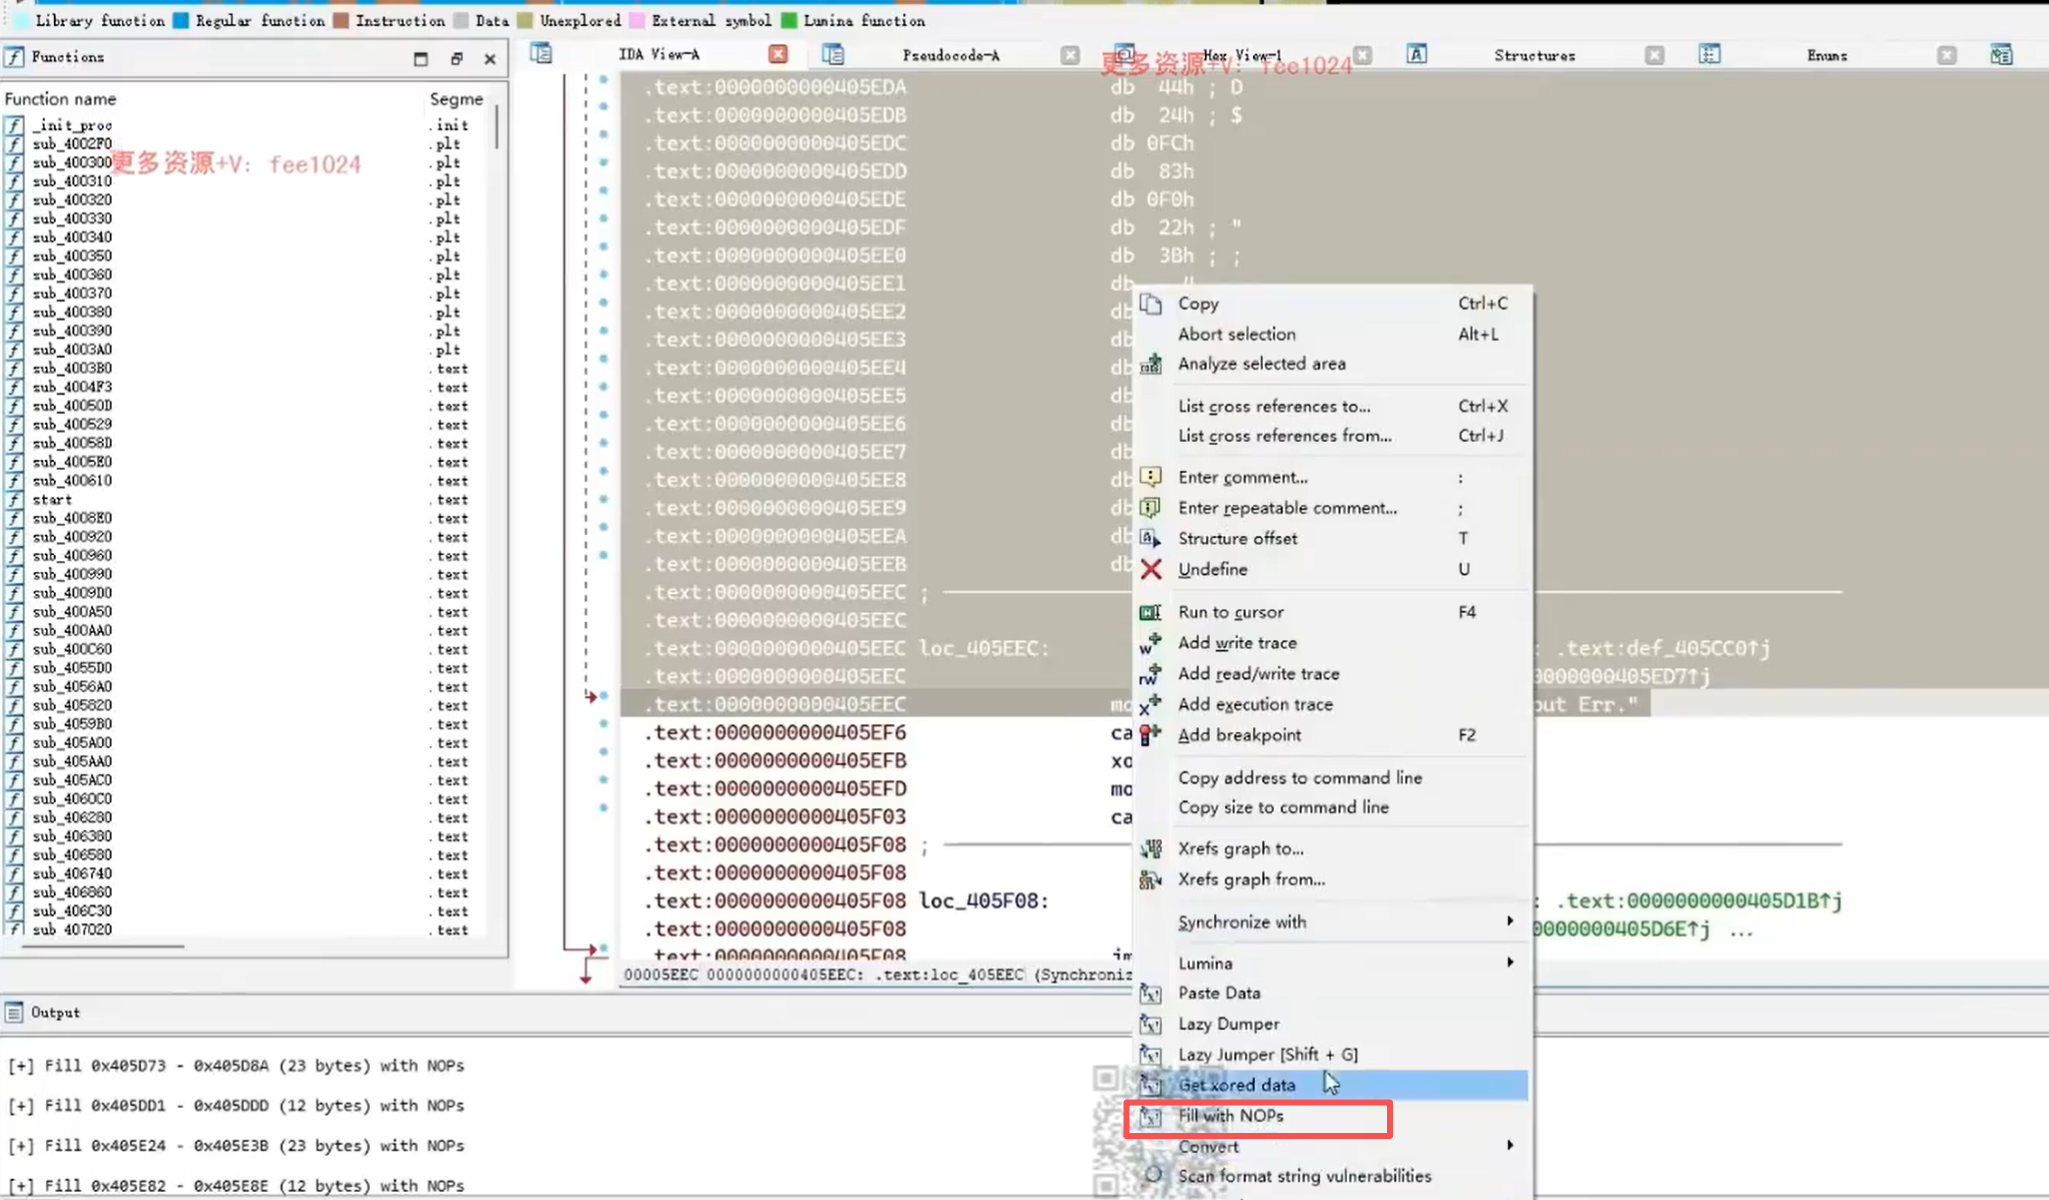The image size is (2049, 1200).
Task: Click the Structures tab icon
Action: tap(1416, 55)
